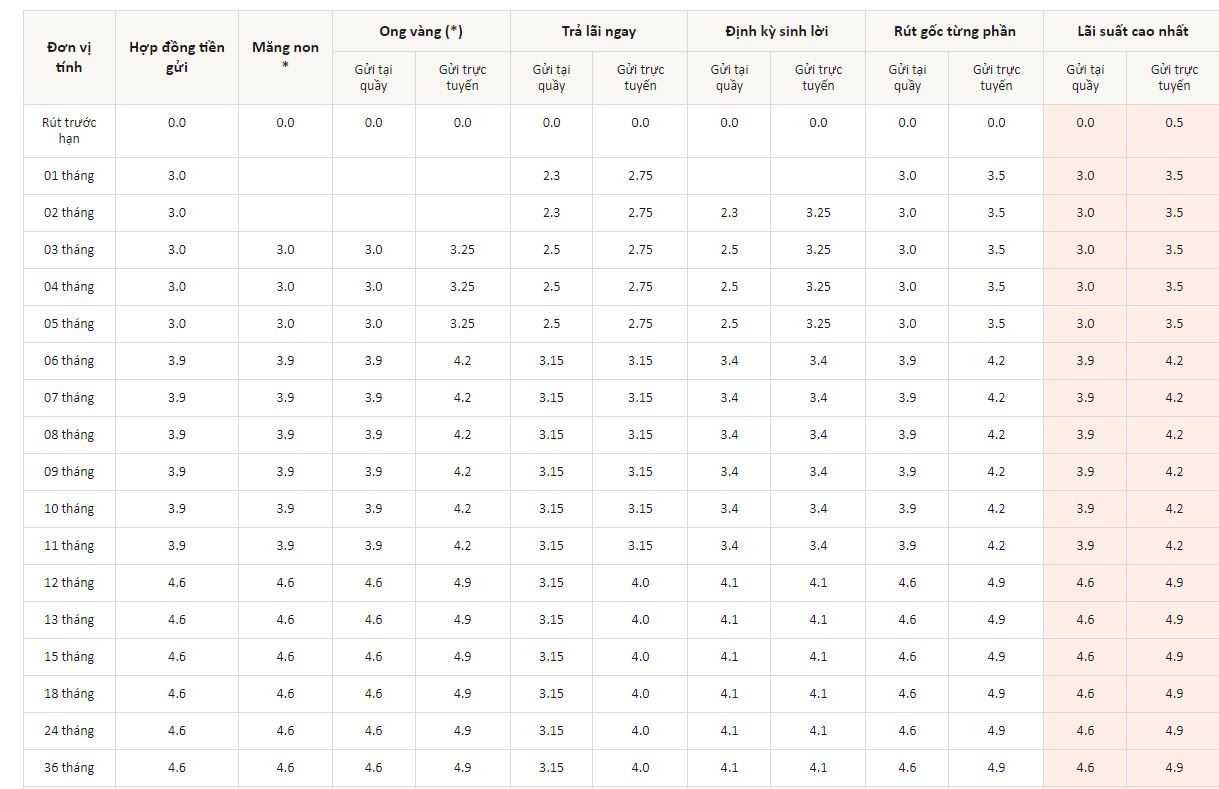Click the 0.5 rate in Rút trước hạn row
Viewport: 1219px width, 789px height.
click(1174, 123)
